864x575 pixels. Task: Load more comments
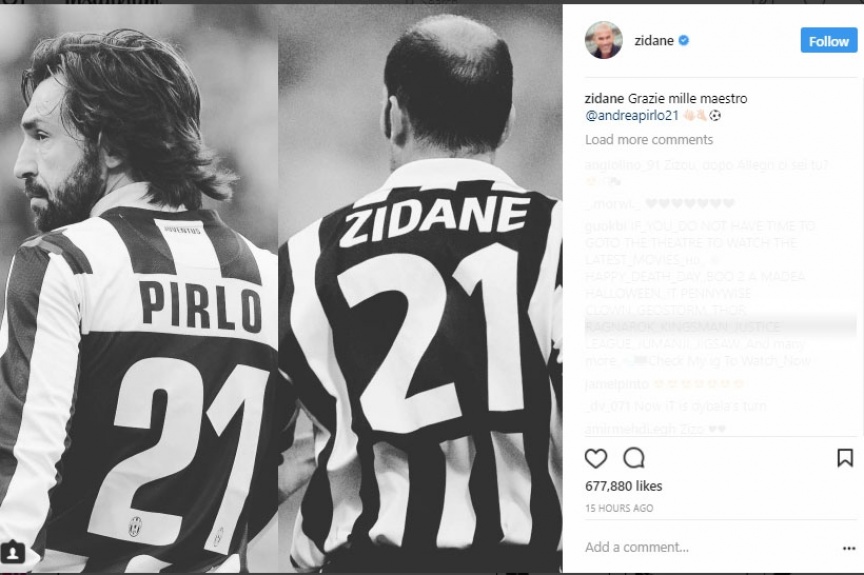pyautogui.click(x=649, y=140)
